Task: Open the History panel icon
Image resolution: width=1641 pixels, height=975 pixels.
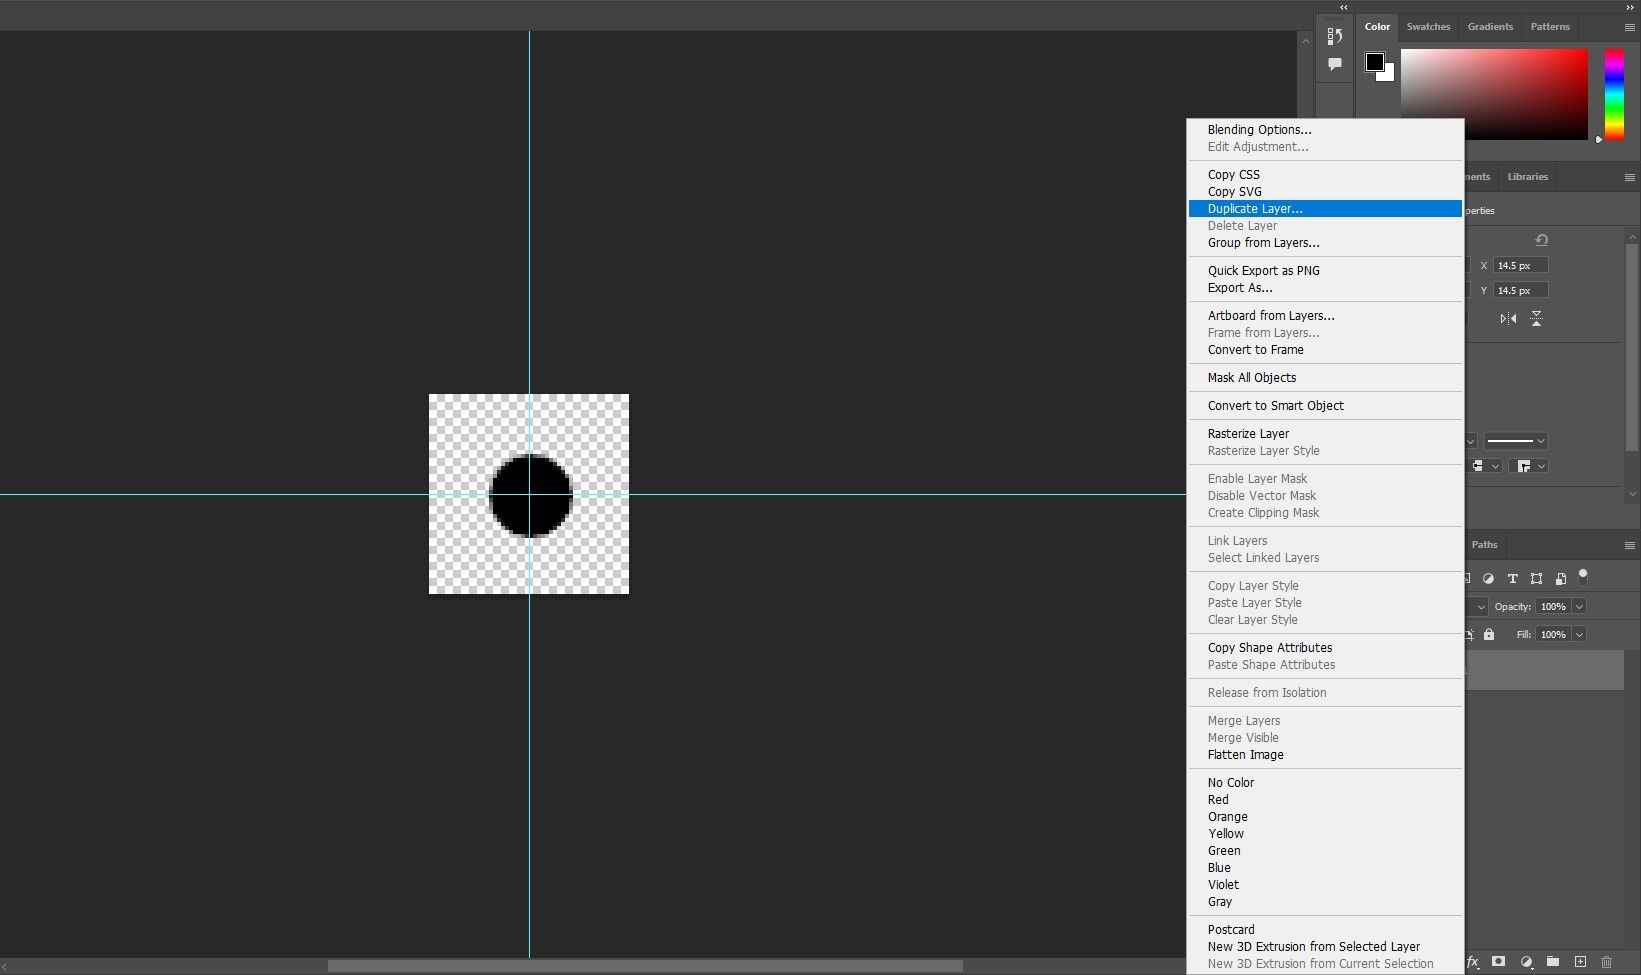Action: pos(1334,37)
